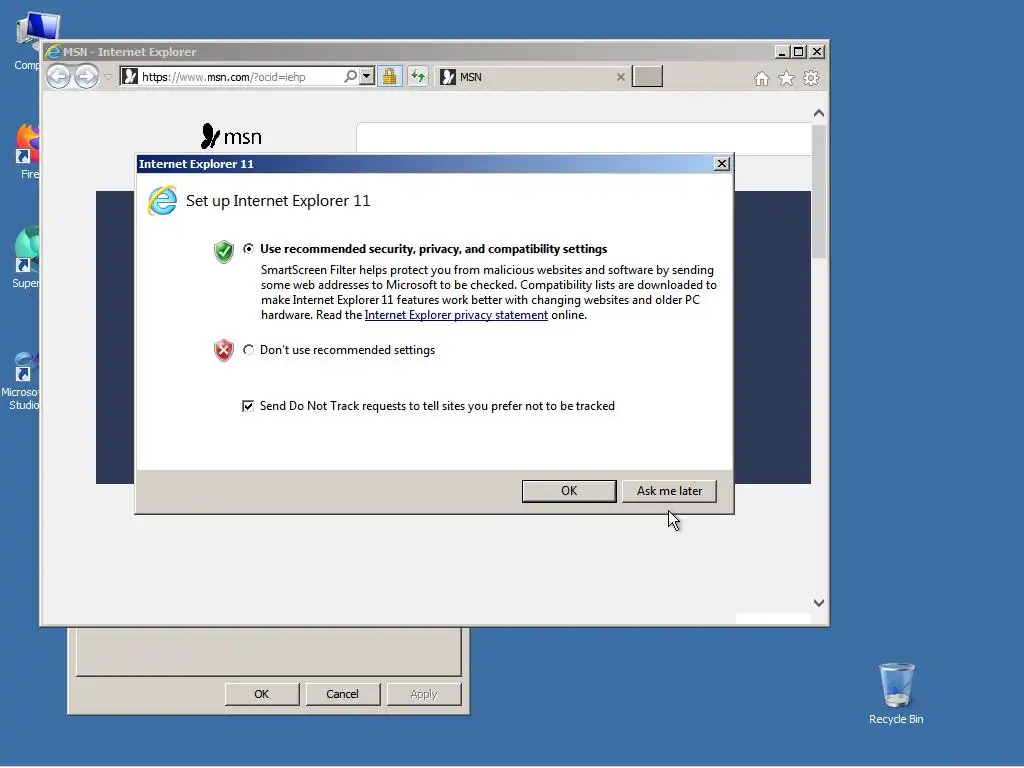Open the address bar autocomplete dropdown arrow
The image size is (1024, 768).
click(367, 76)
